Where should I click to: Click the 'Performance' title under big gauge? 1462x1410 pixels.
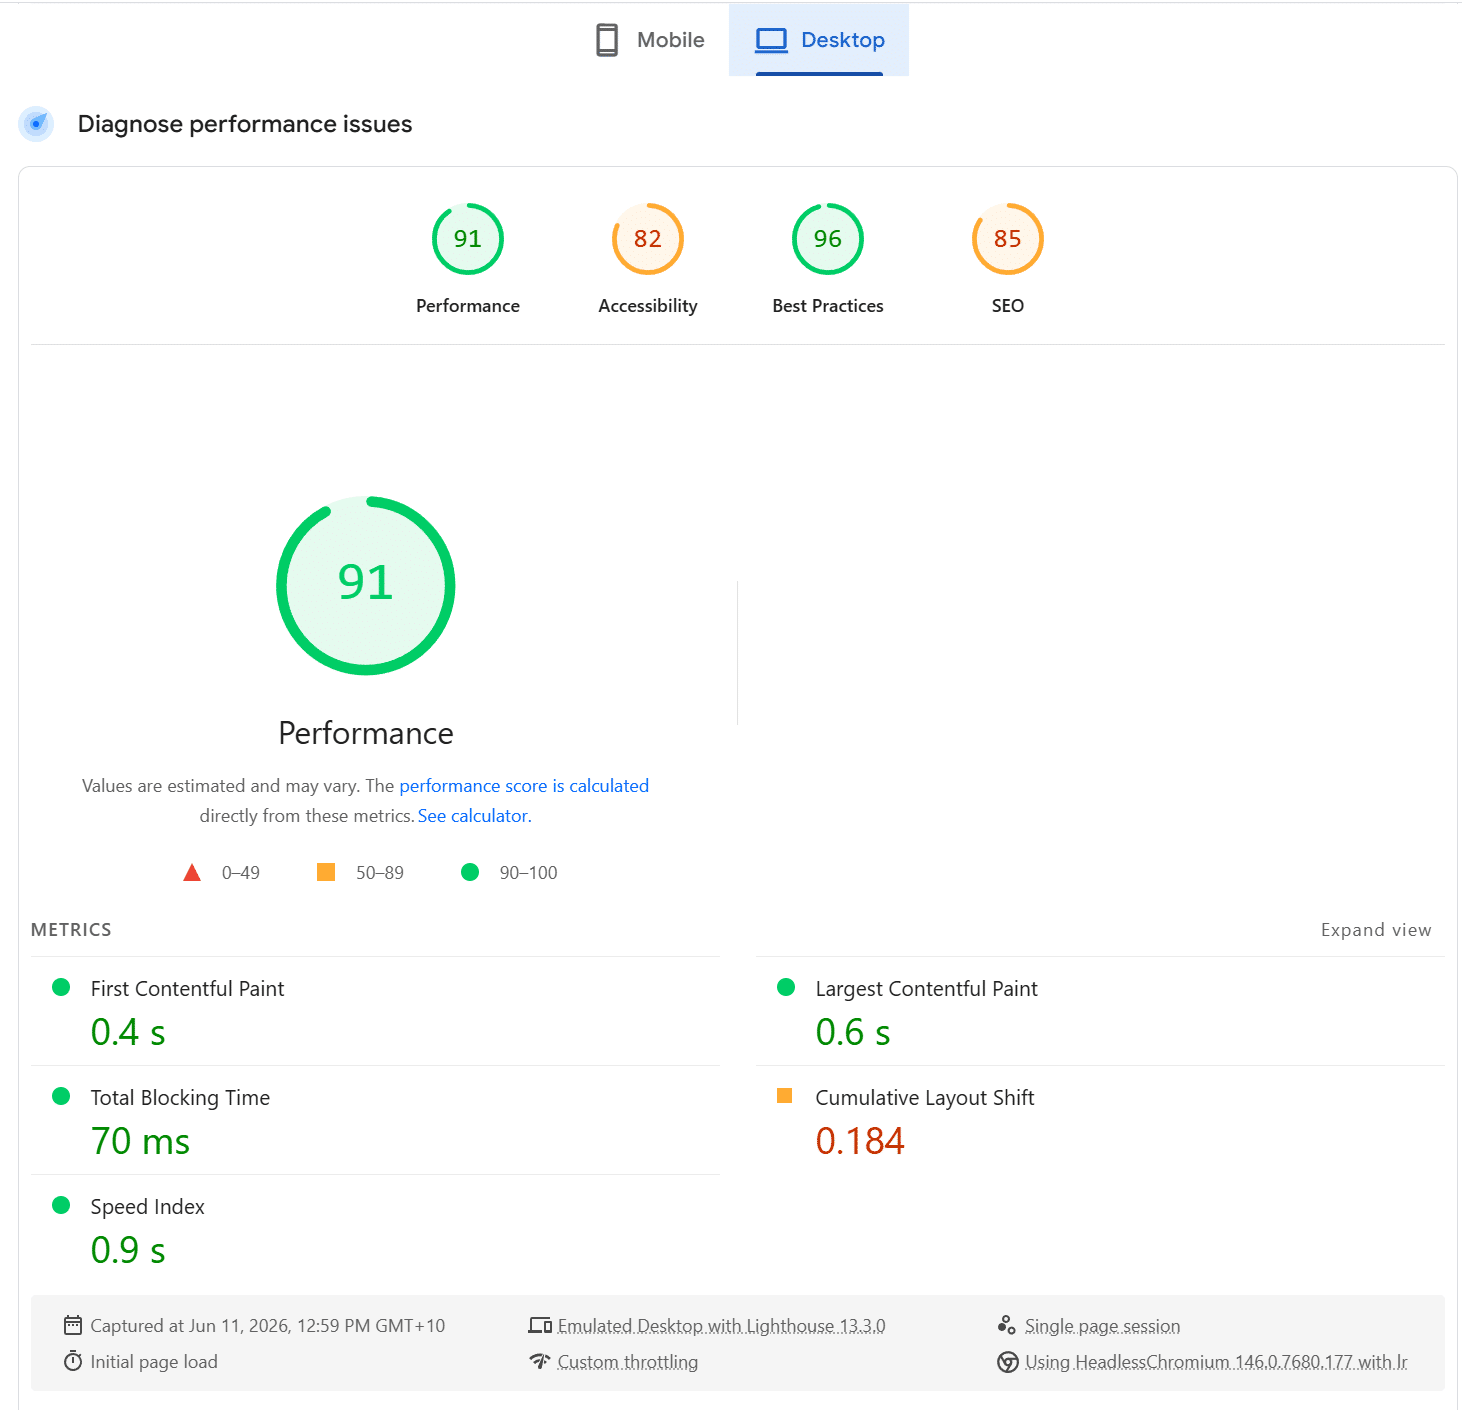click(x=366, y=733)
